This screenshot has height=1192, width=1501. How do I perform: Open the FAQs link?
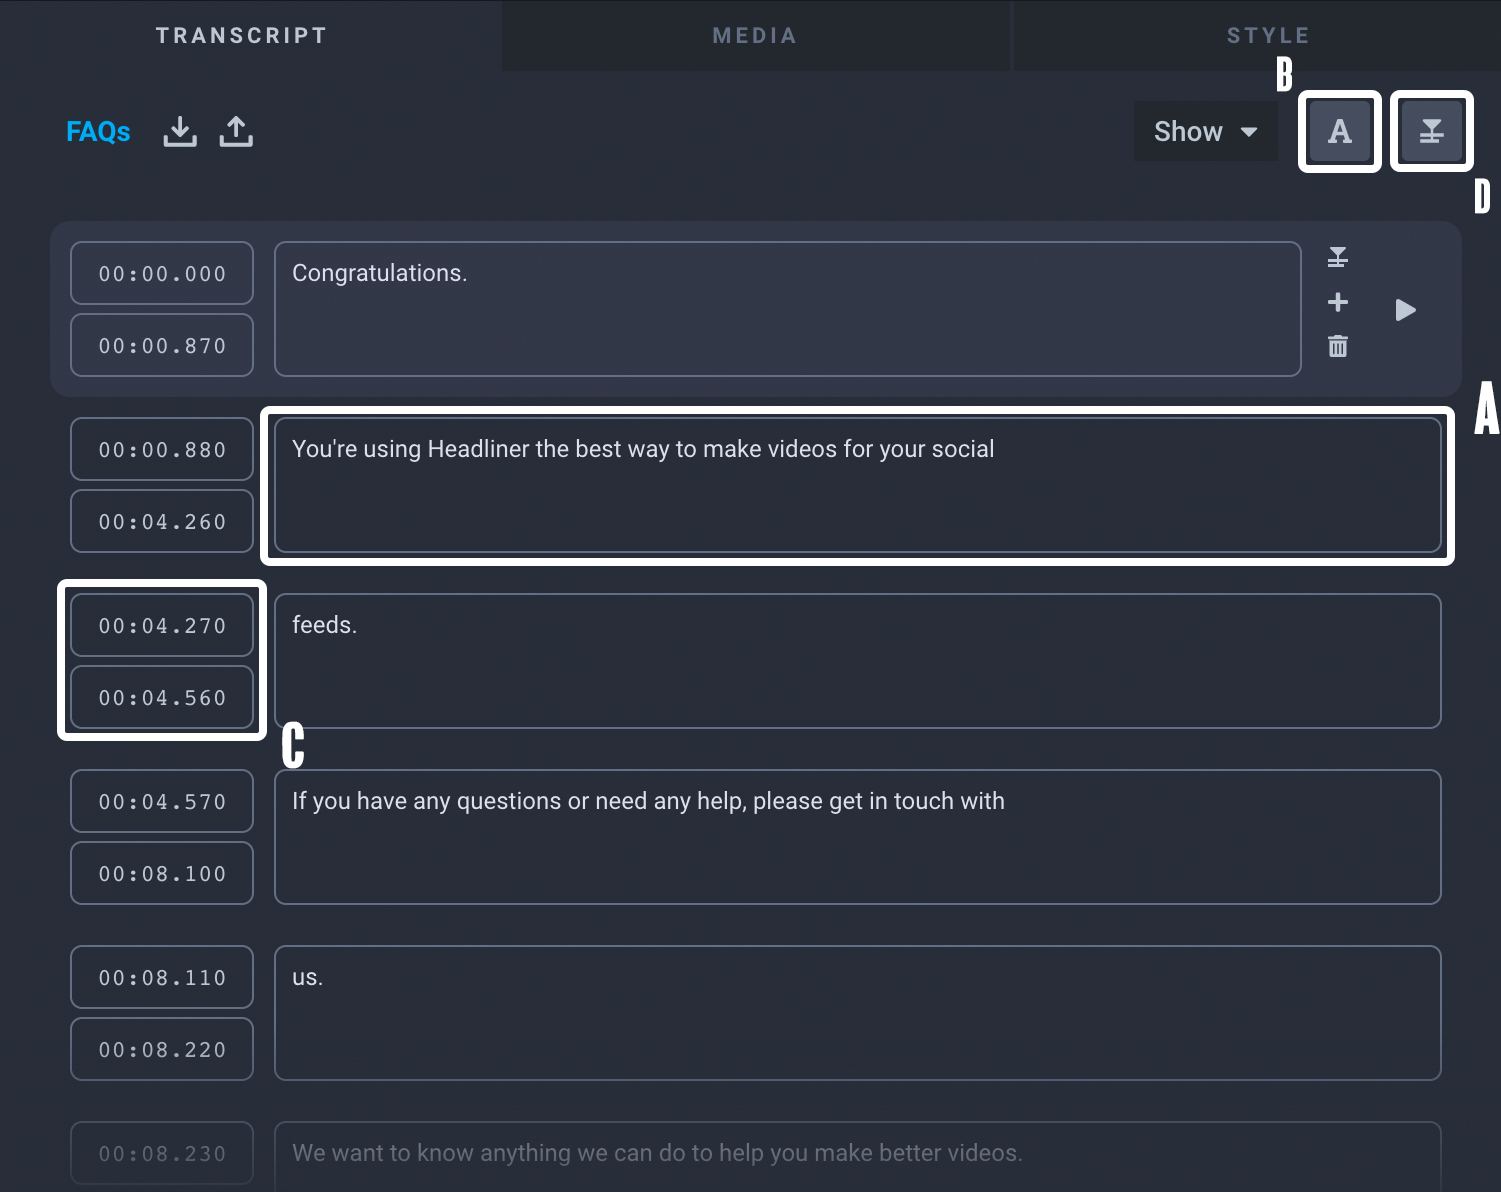pyautogui.click(x=98, y=132)
